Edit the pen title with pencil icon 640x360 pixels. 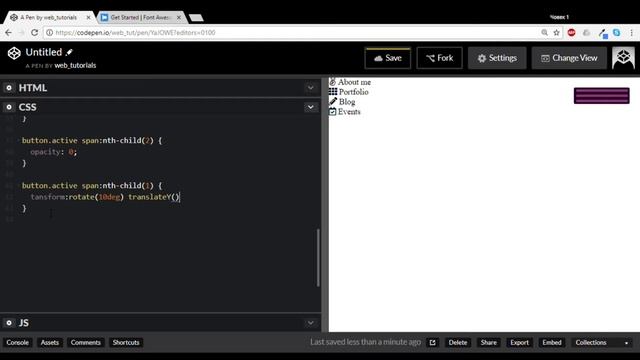(69, 52)
